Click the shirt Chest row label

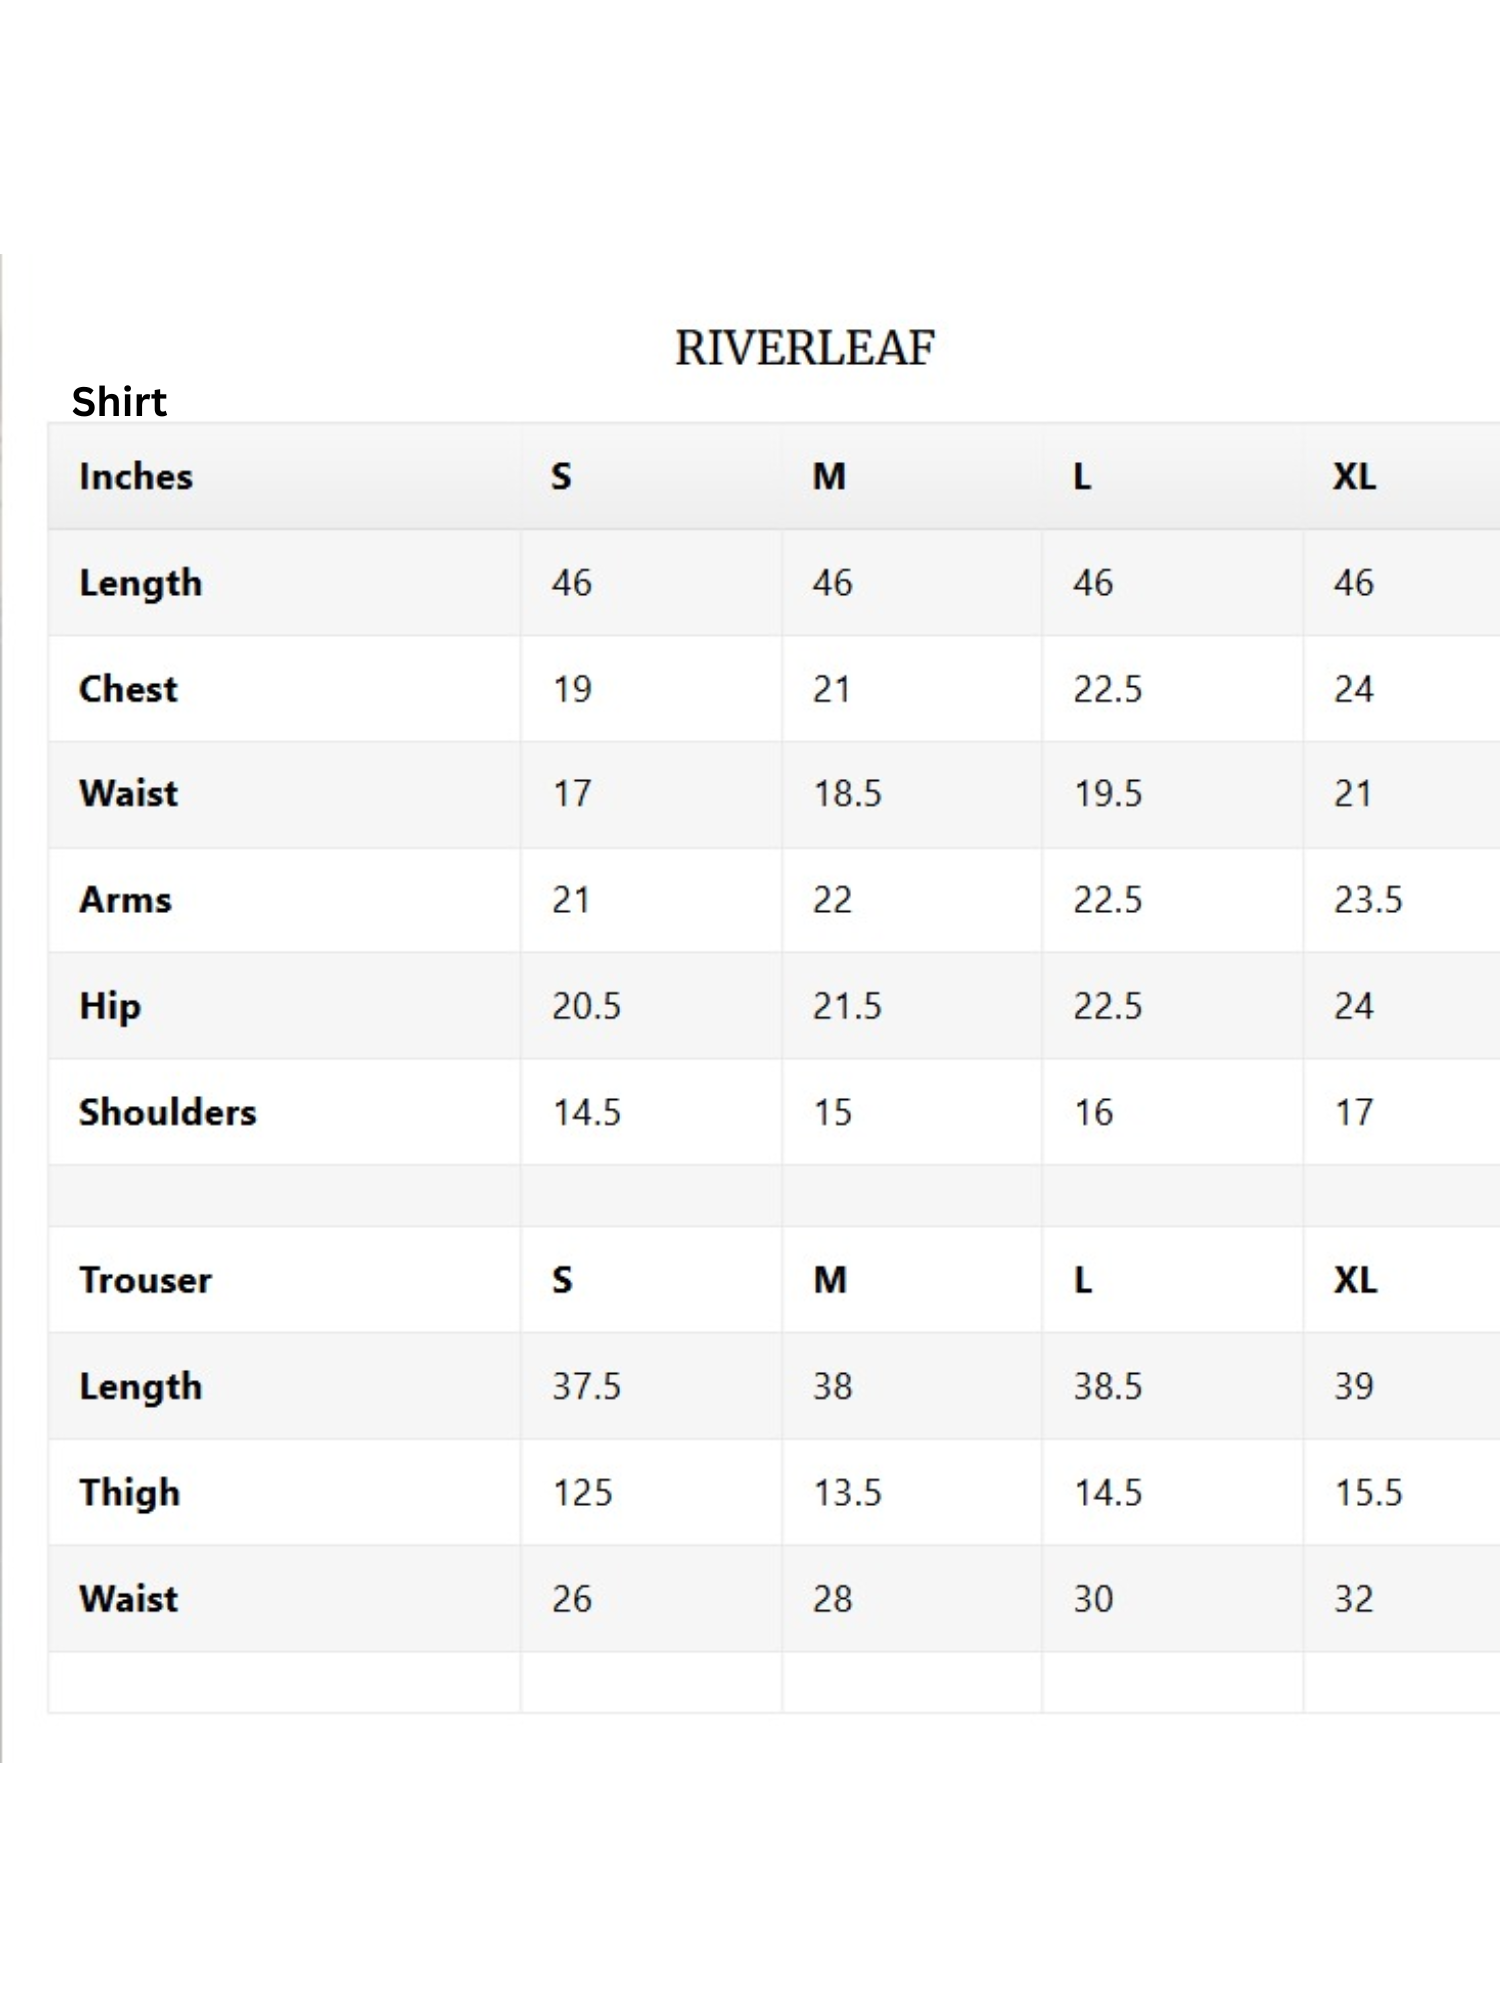(x=128, y=689)
